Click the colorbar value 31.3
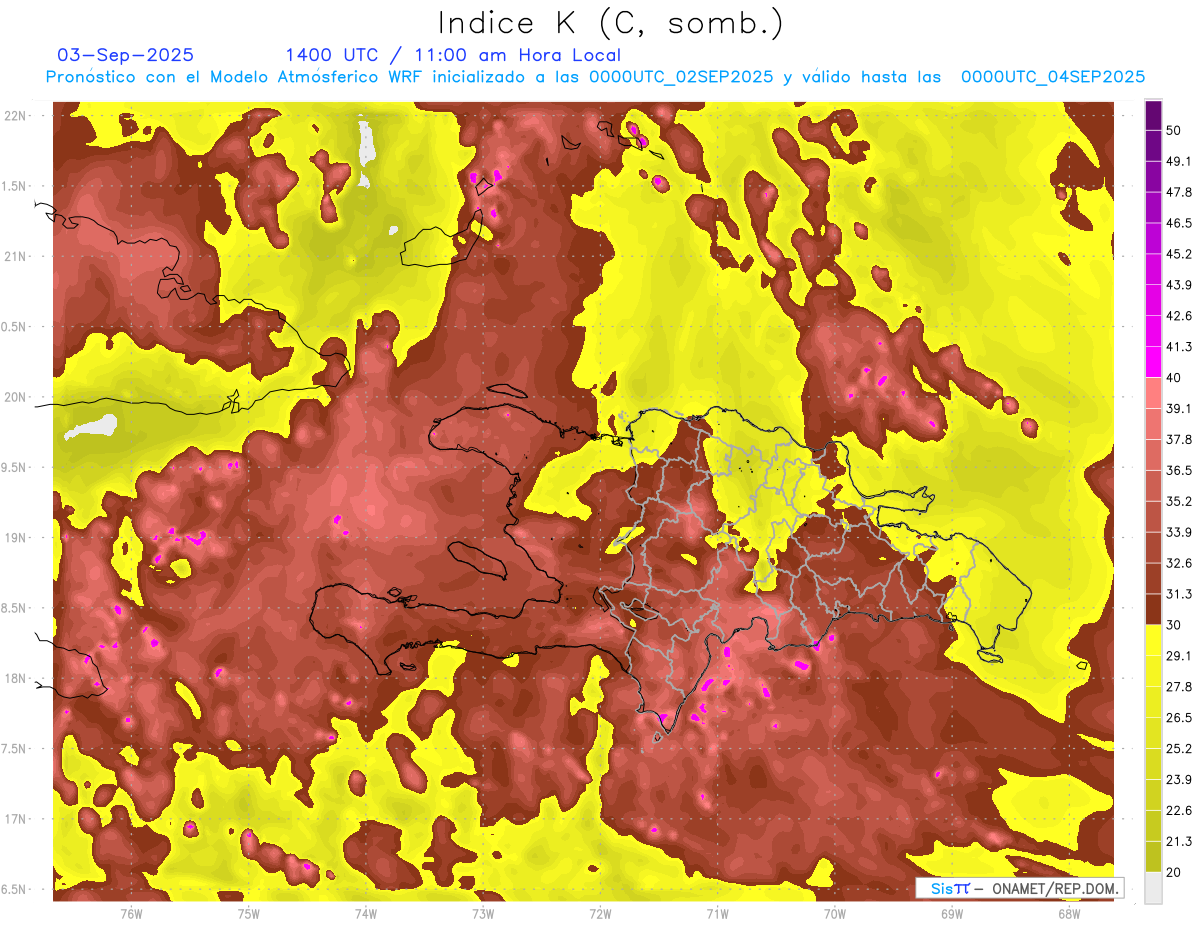The height and width of the screenshot is (927, 1200). click(1178, 594)
